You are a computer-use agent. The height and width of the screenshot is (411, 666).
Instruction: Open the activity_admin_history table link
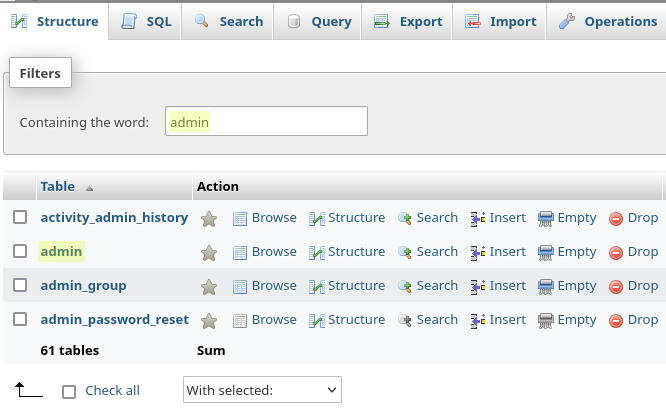114,217
